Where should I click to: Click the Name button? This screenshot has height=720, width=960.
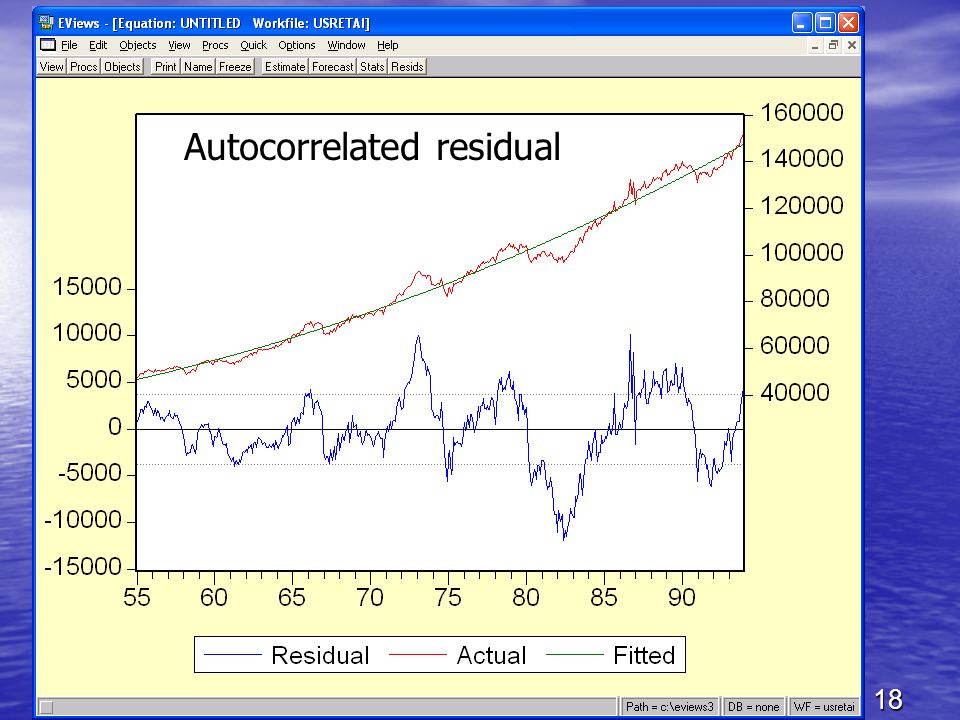coord(198,67)
